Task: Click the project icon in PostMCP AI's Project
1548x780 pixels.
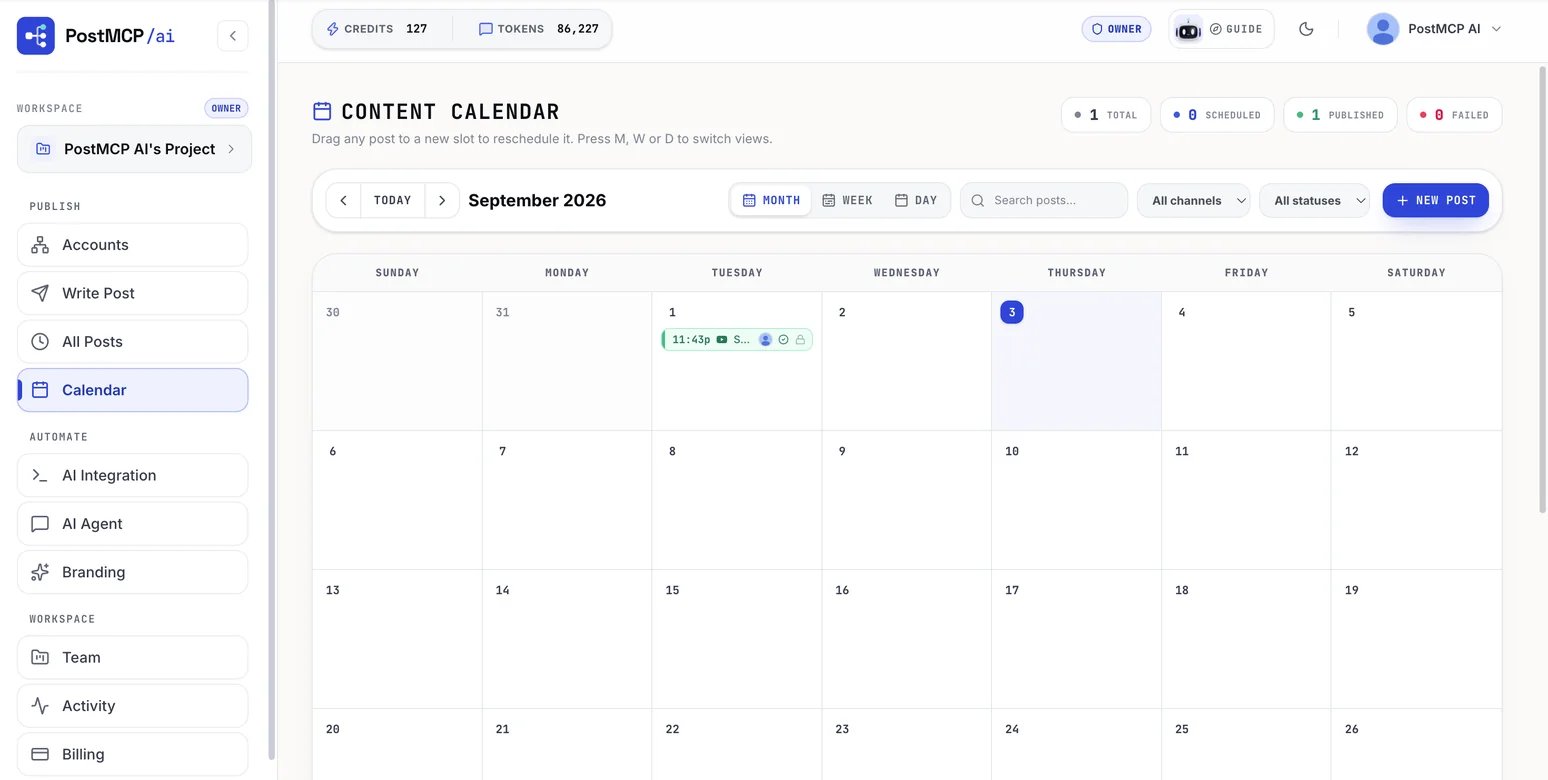Action: click(x=43, y=149)
